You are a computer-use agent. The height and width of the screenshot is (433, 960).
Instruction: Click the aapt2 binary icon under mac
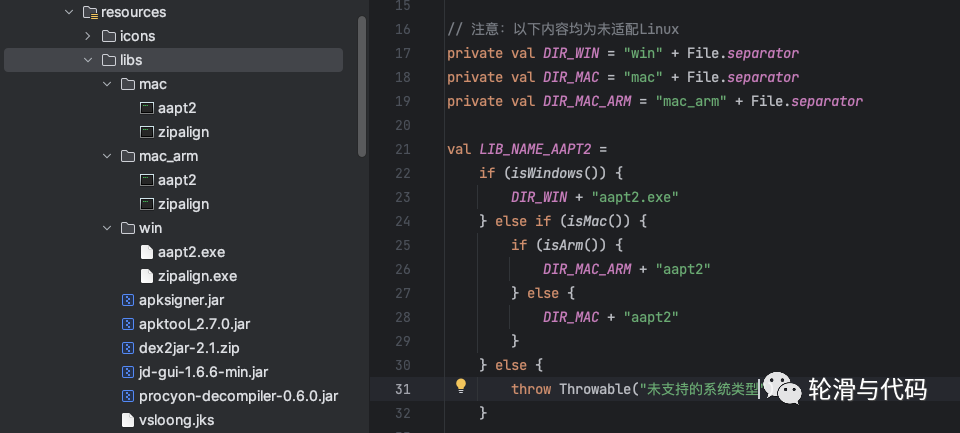(146, 108)
